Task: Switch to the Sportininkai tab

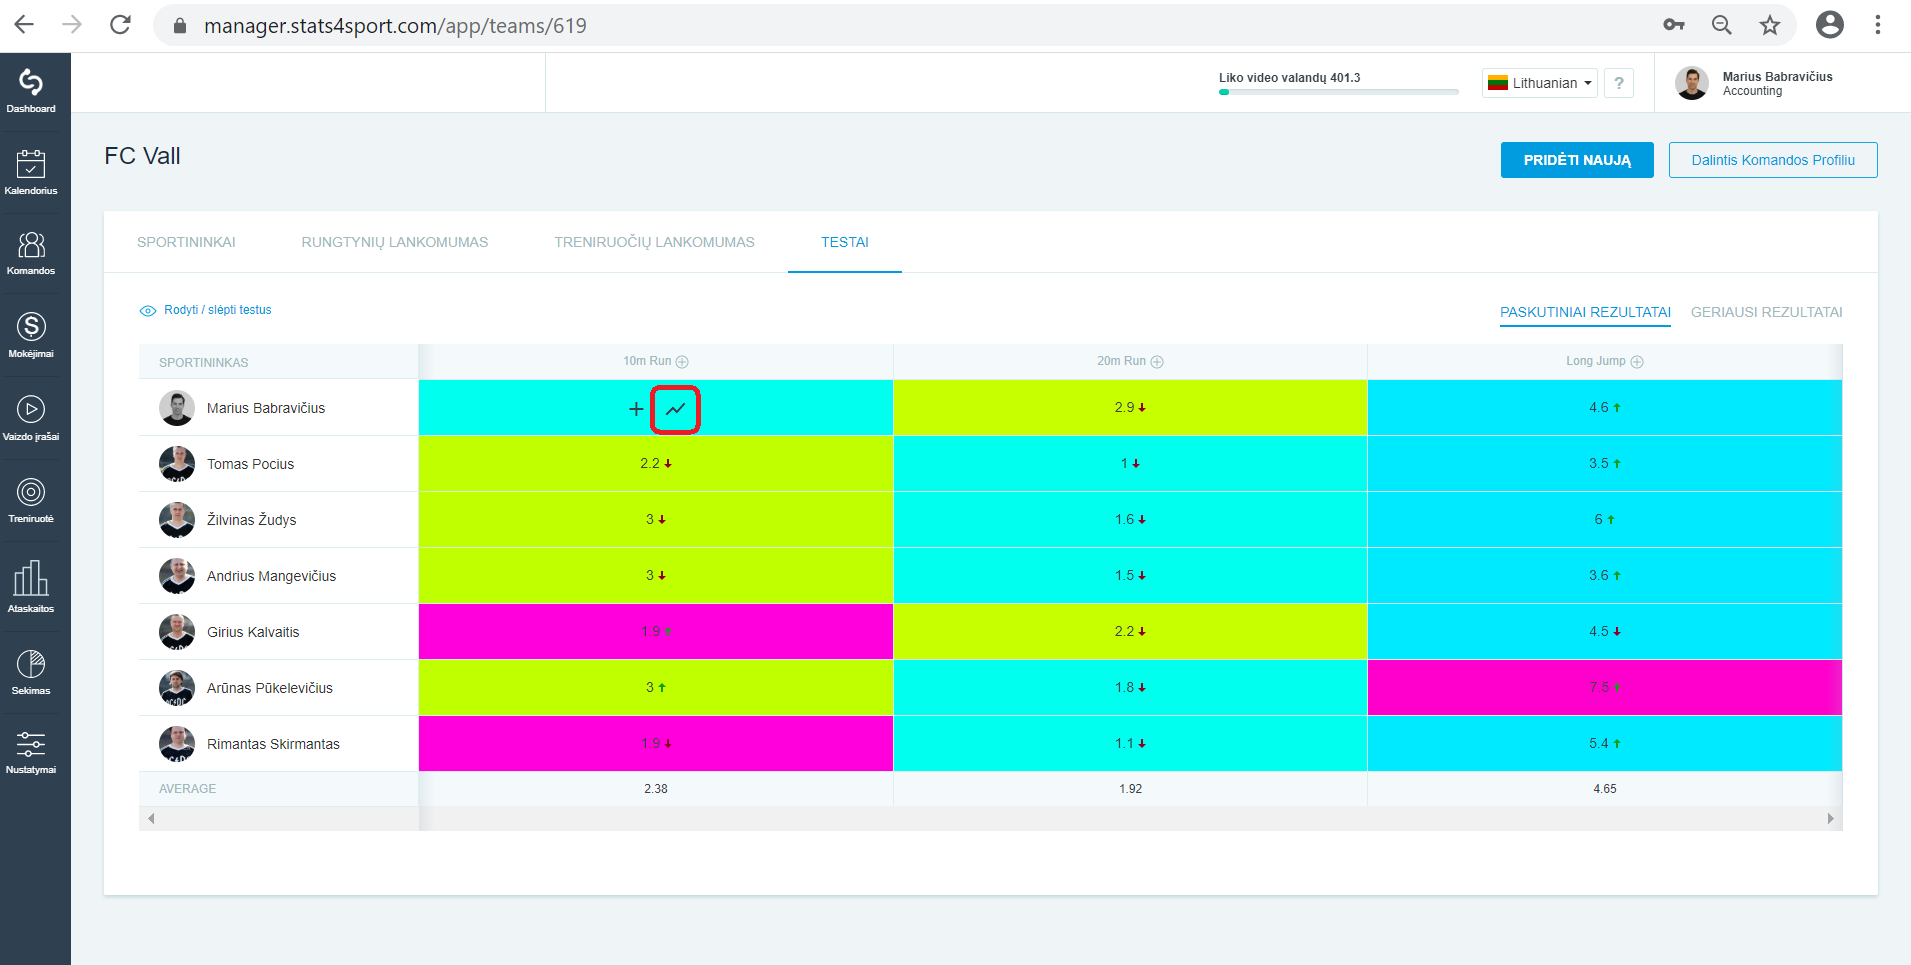Action: 186,242
